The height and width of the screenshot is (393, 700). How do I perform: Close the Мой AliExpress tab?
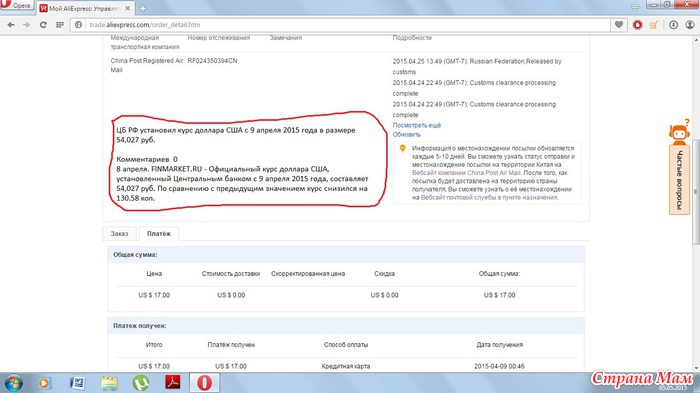pyautogui.click(x=127, y=8)
